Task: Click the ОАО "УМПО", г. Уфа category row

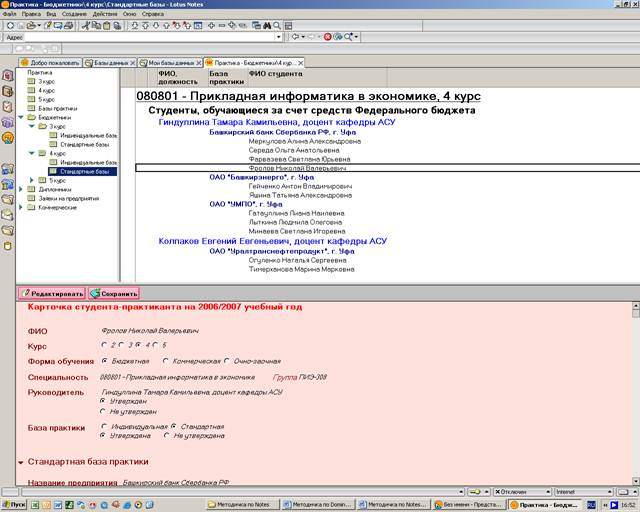Action: (x=245, y=204)
